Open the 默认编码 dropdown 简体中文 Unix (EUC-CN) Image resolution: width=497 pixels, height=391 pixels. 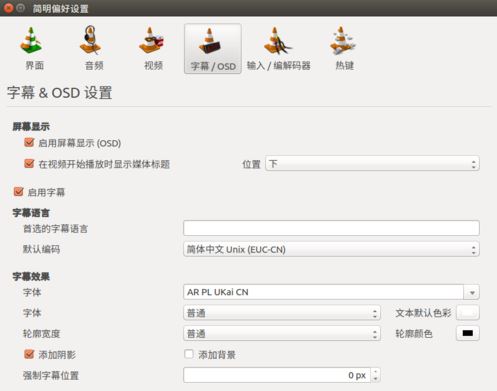[331, 249]
